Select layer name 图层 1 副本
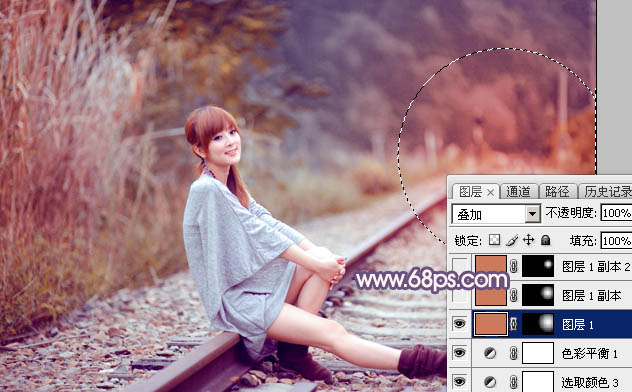Image resolution: width=632 pixels, height=392 pixels. pos(591,295)
